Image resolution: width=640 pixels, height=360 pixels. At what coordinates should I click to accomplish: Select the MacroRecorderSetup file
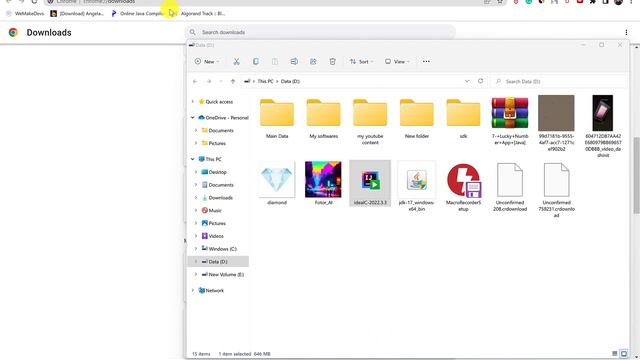point(463,187)
